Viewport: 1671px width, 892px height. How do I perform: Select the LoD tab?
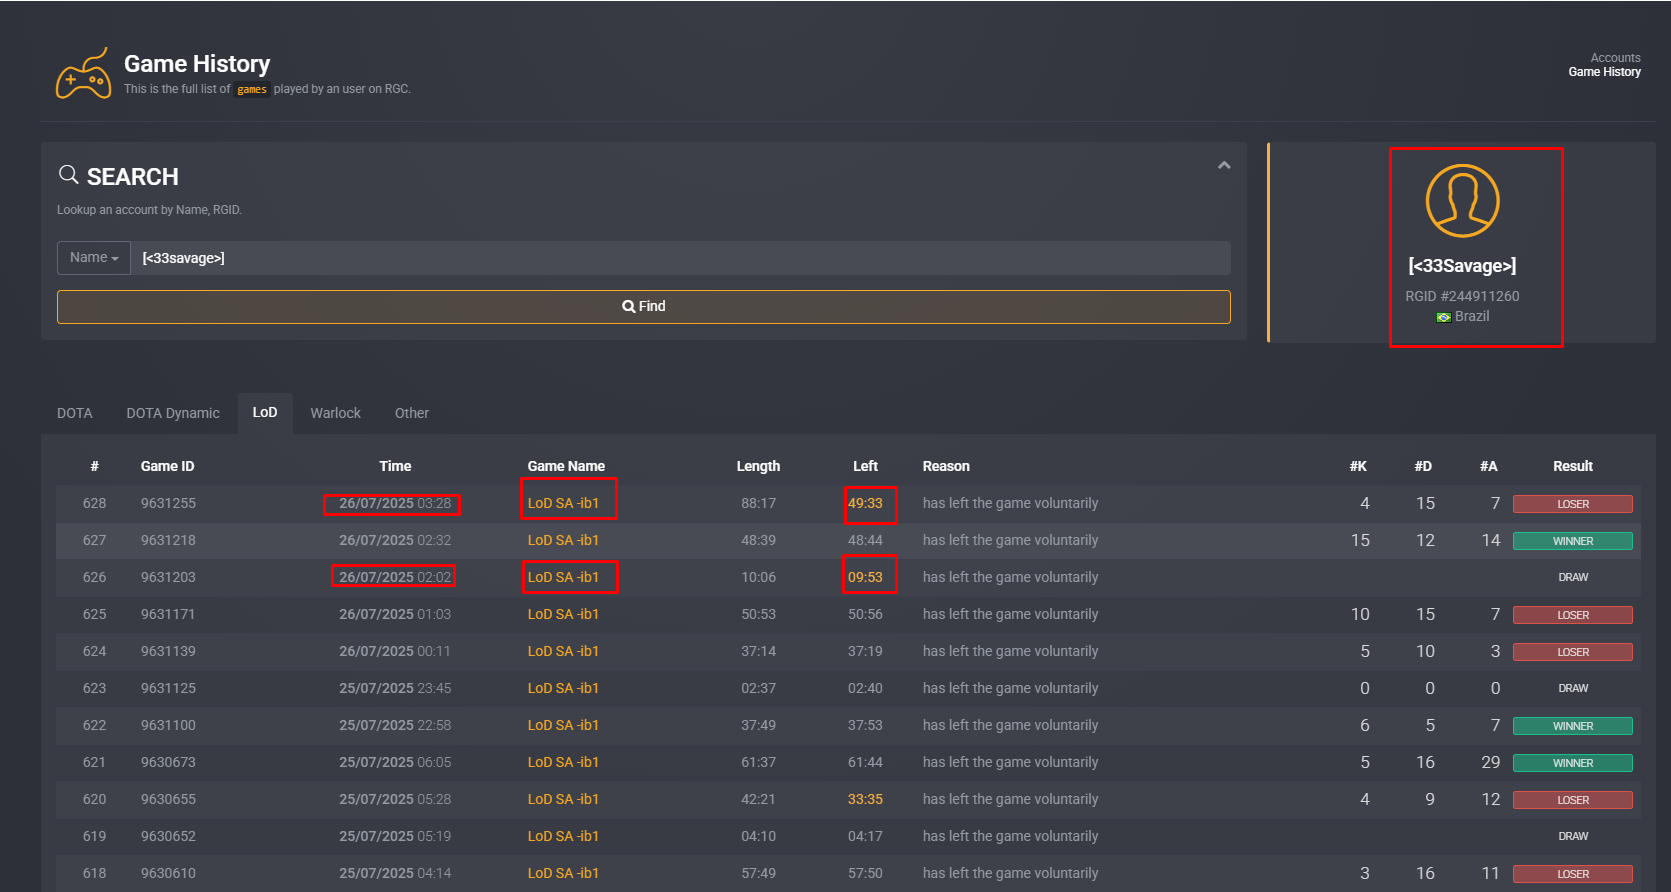point(265,413)
